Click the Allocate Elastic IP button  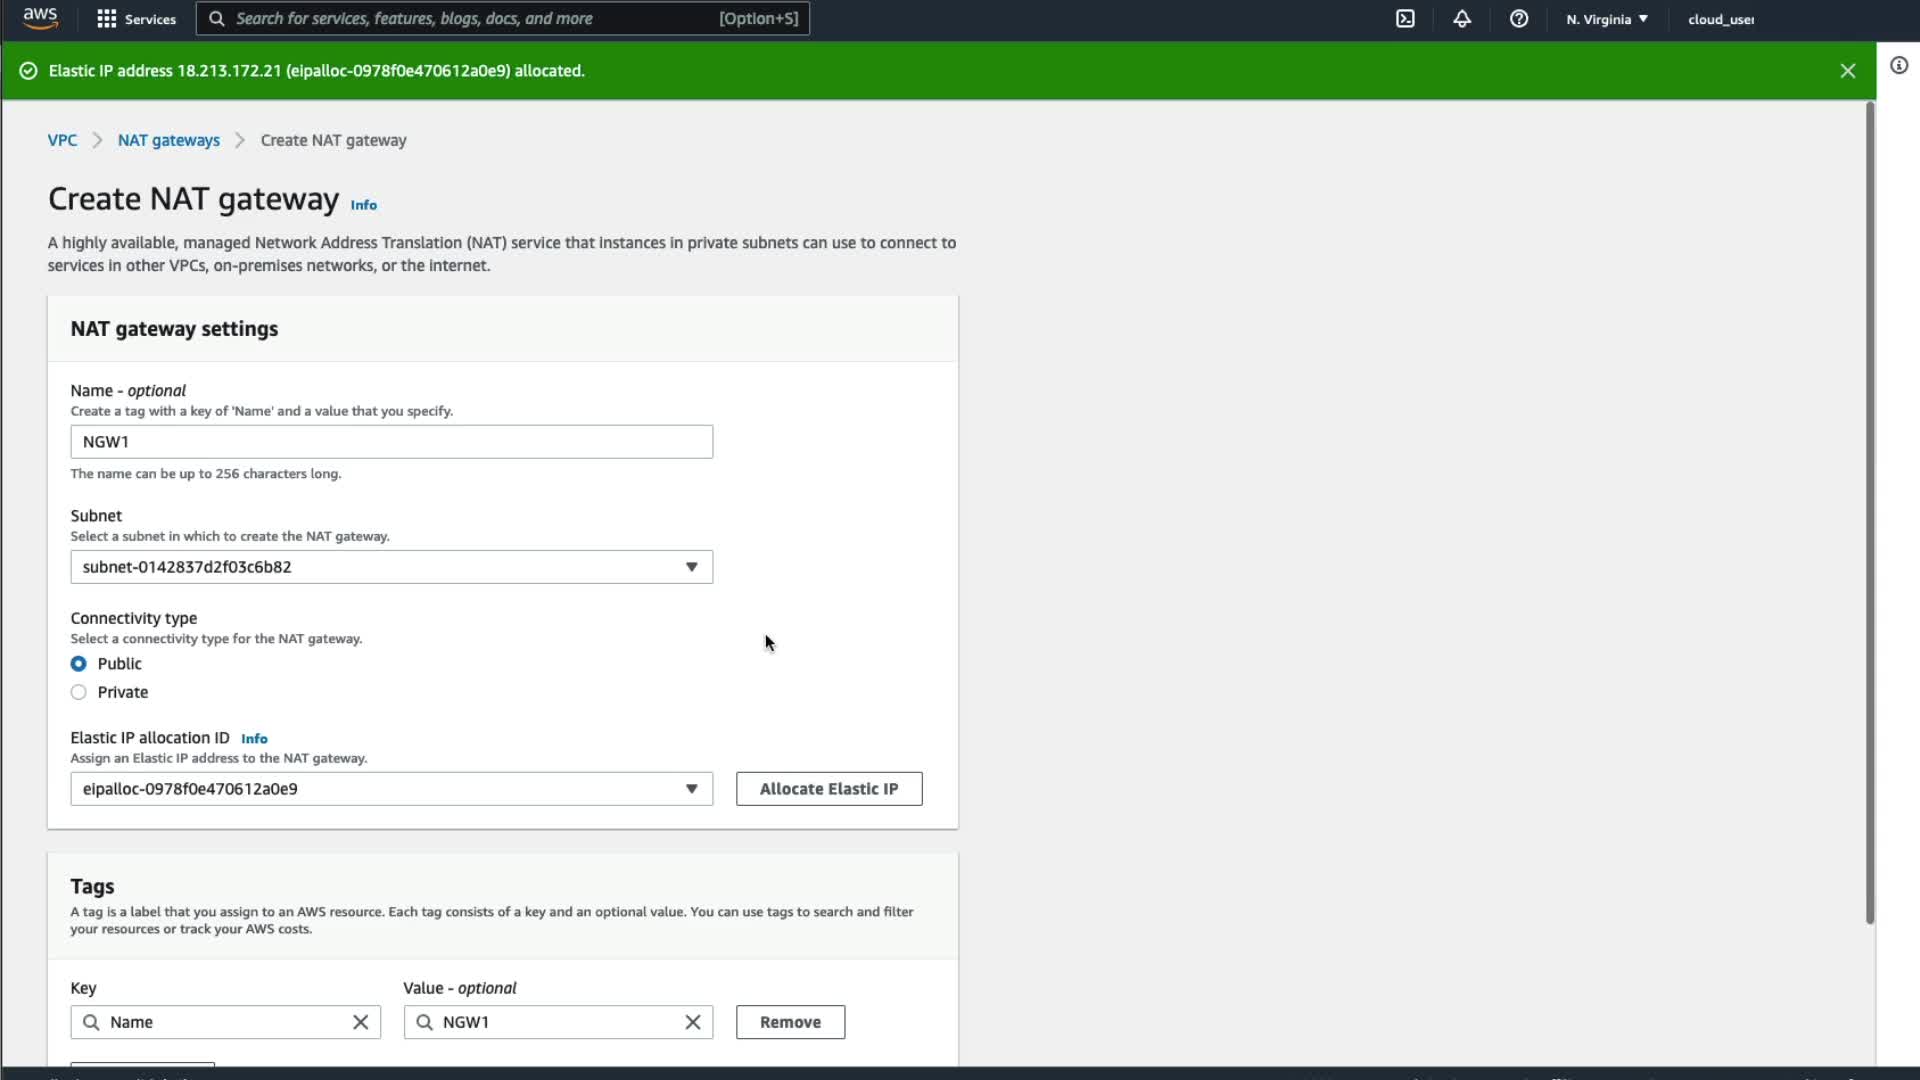click(x=828, y=789)
